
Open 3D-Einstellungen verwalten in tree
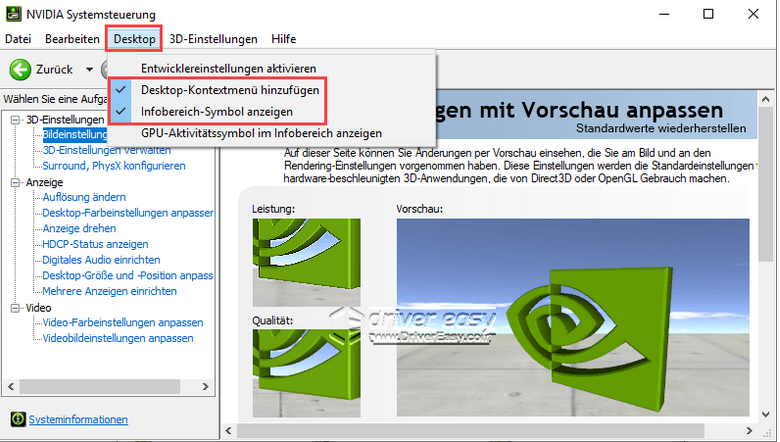(x=106, y=150)
